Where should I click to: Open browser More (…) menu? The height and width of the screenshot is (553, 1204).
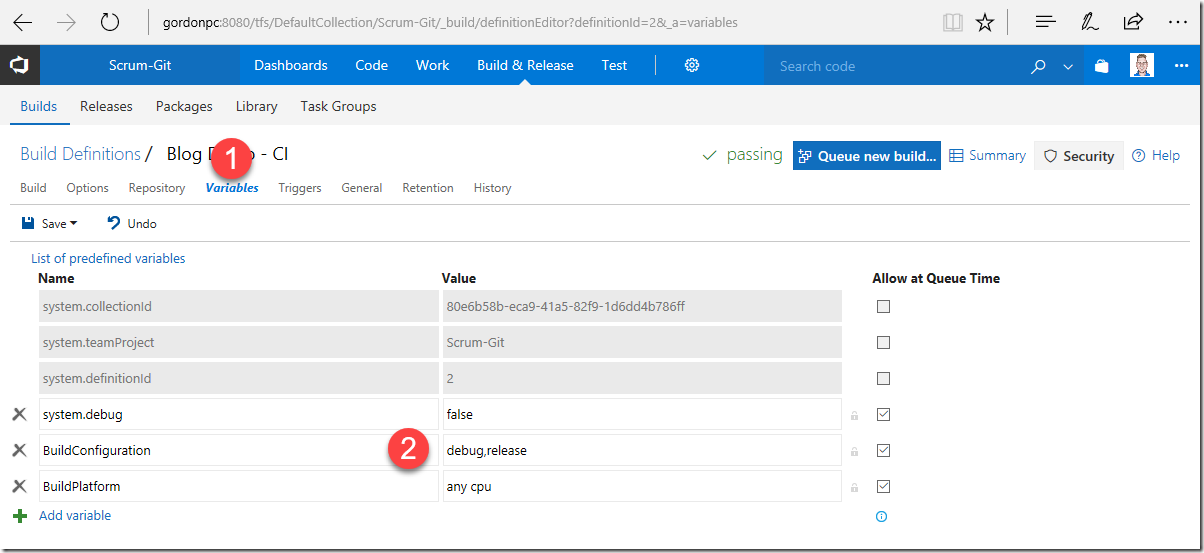(x=1178, y=22)
